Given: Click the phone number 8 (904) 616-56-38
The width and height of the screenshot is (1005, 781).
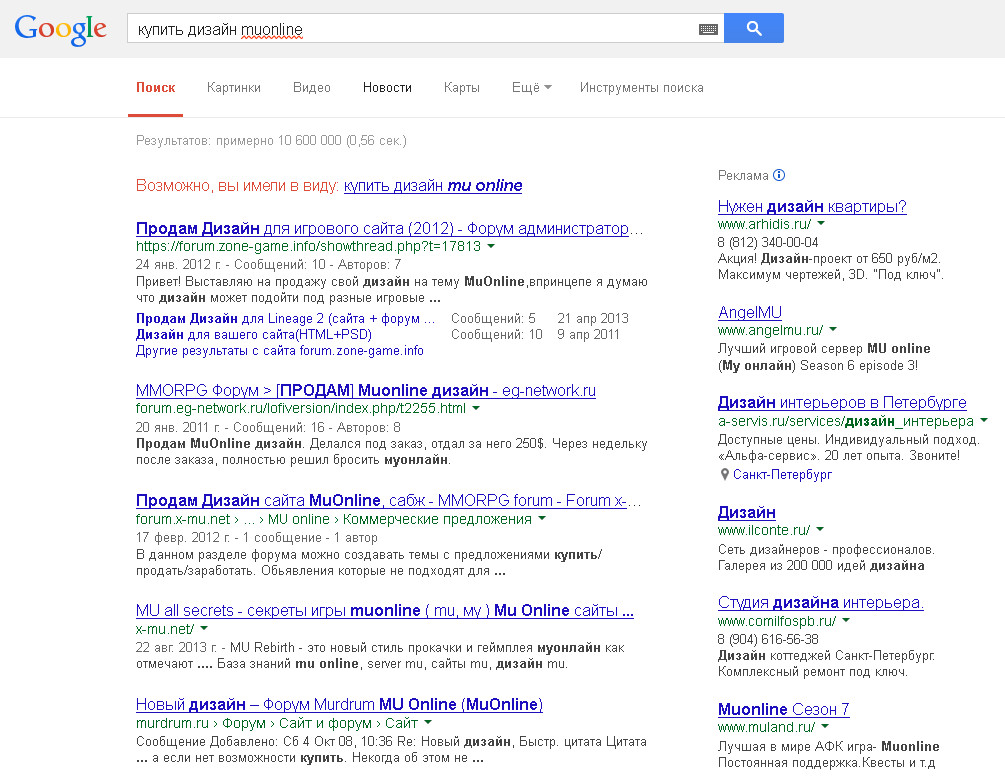Looking at the screenshot, I should pyautogui.click(x=768, y=639).
